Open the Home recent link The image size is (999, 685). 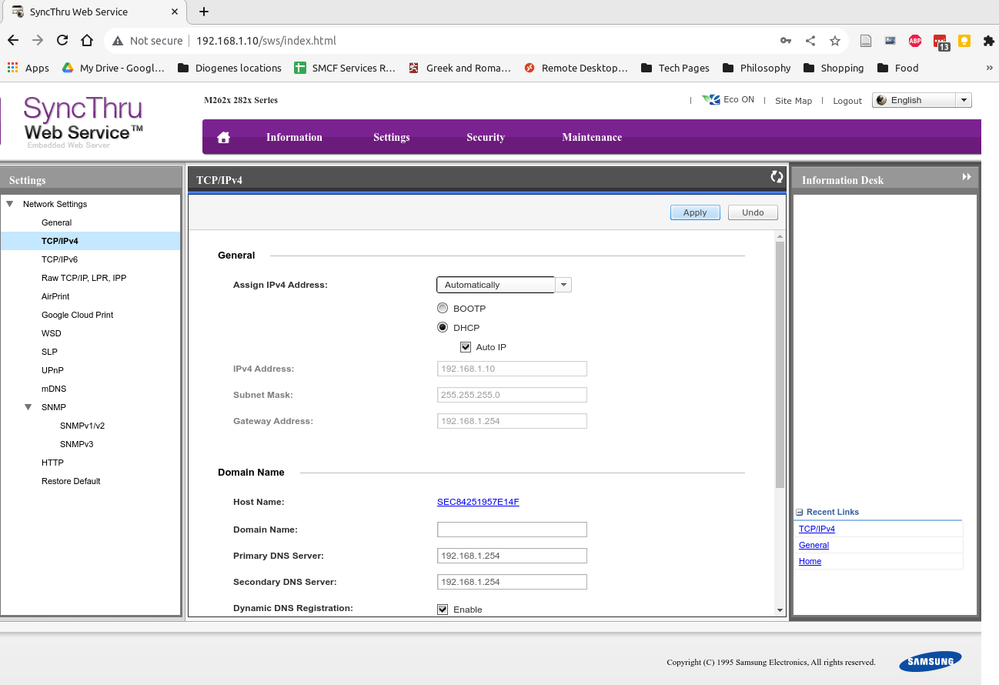810,561
